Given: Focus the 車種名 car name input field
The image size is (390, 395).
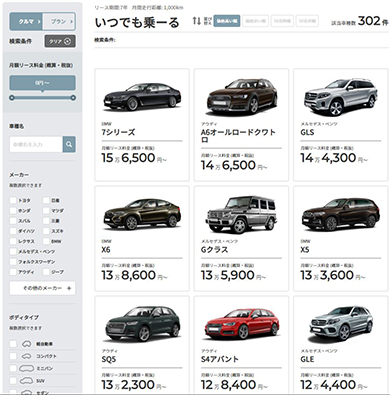Looking at the screenshot, I should pyautogui.click(x=36, y=144).
